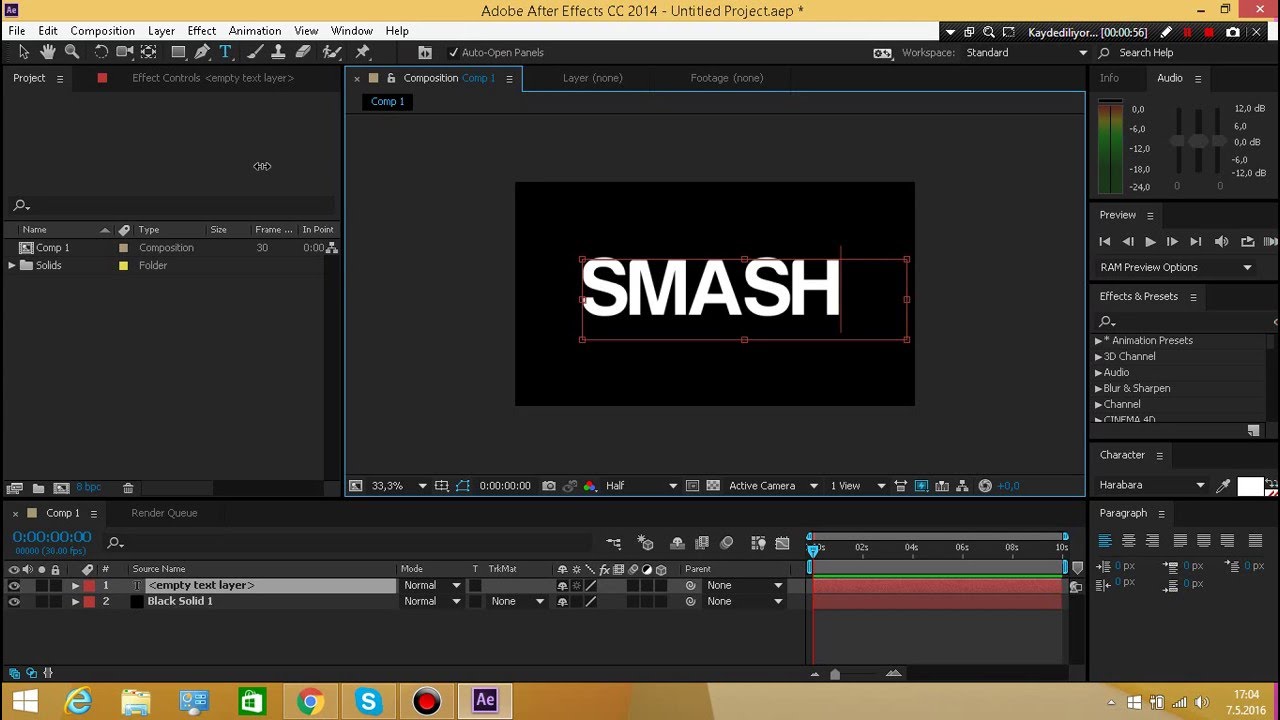
Task: Click the delete trash icon in Project panel
Action: [128, 488]
